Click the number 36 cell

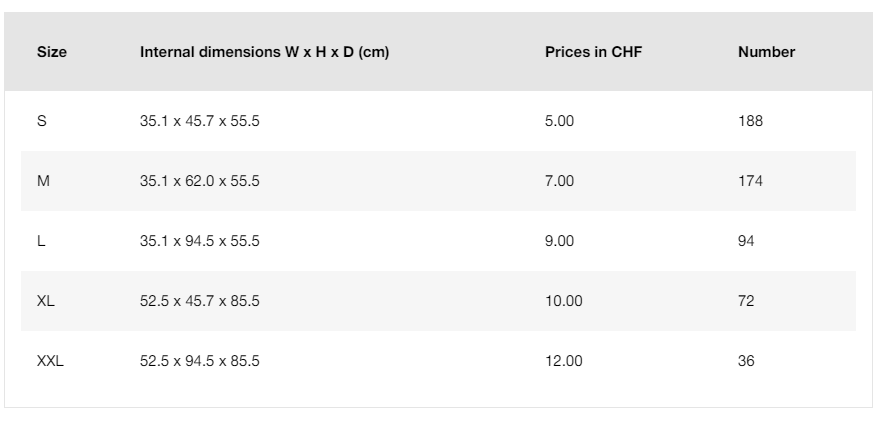click(746, 361)
